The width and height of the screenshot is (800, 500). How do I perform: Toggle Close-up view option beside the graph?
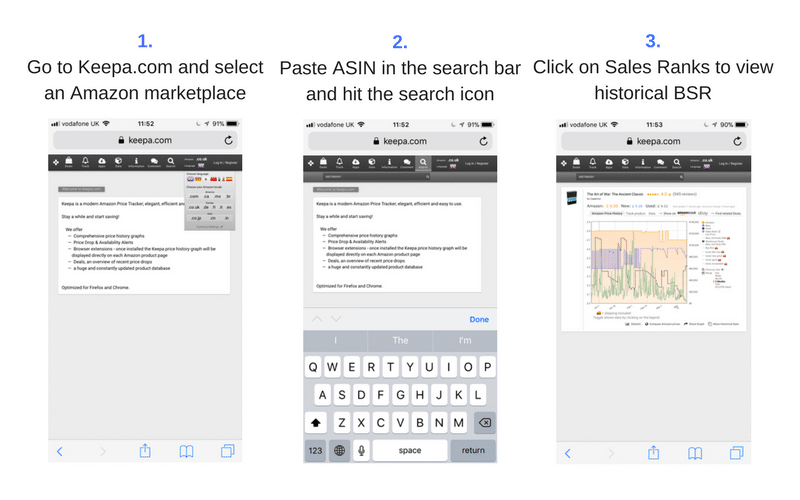click(713, 269)
